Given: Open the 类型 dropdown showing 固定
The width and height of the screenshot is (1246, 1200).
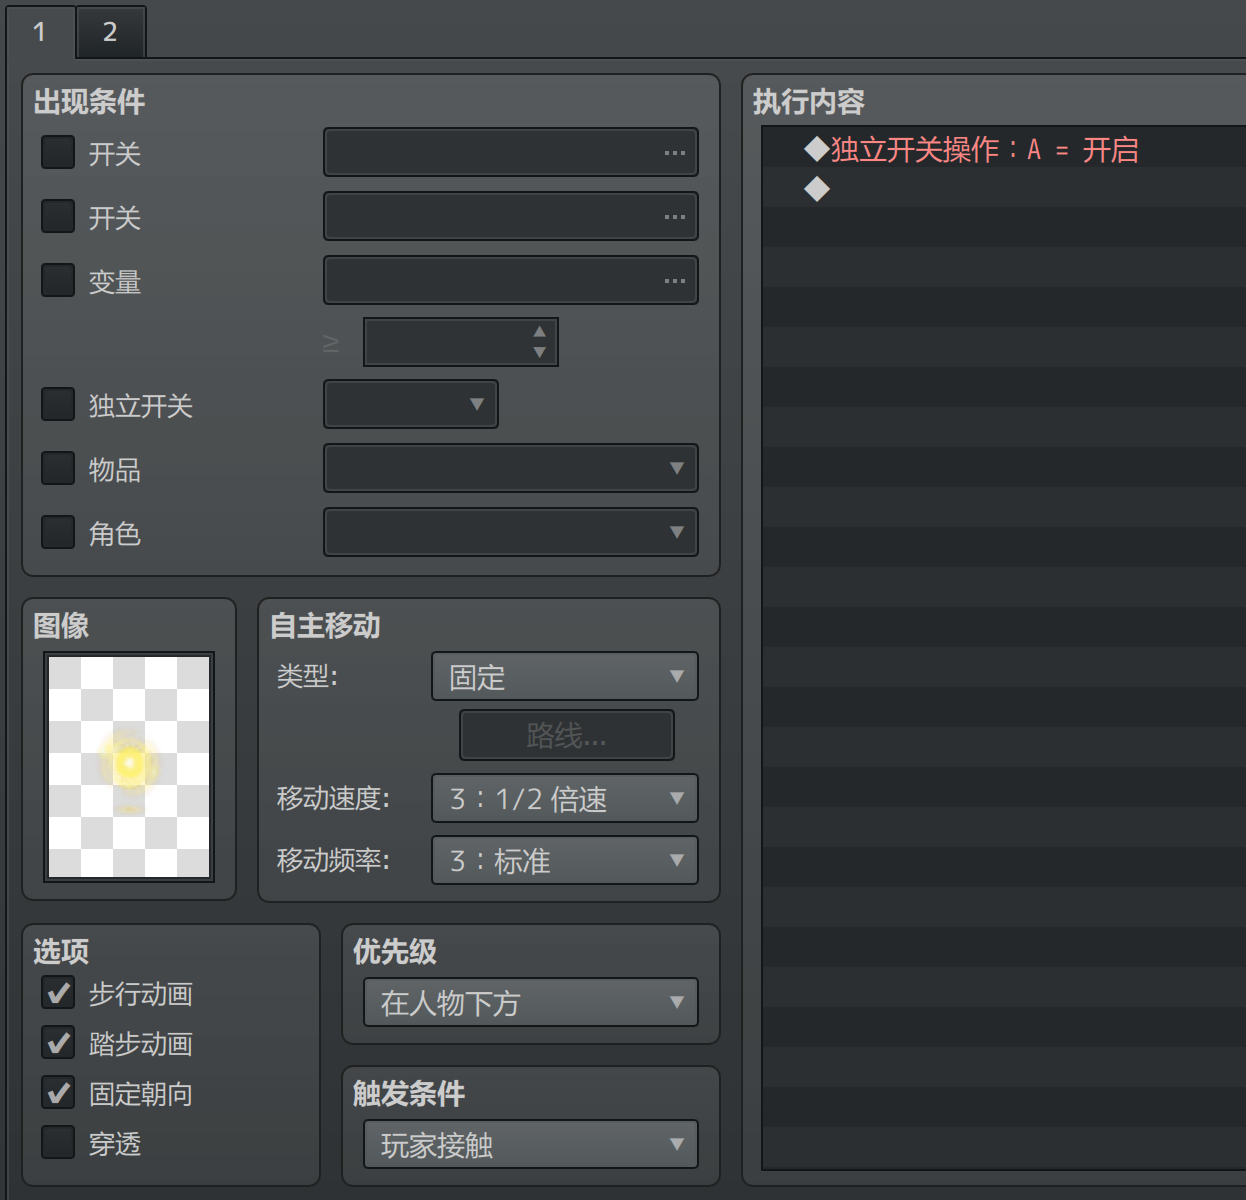Looking at the screenshot, I should point(565,676).
